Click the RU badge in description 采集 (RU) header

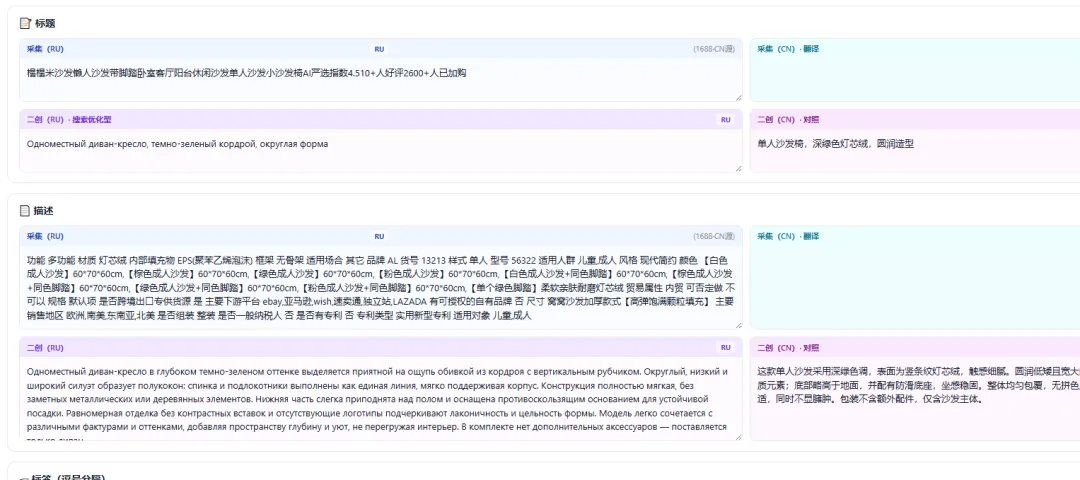pyautogui.click(x=380, y=237)
